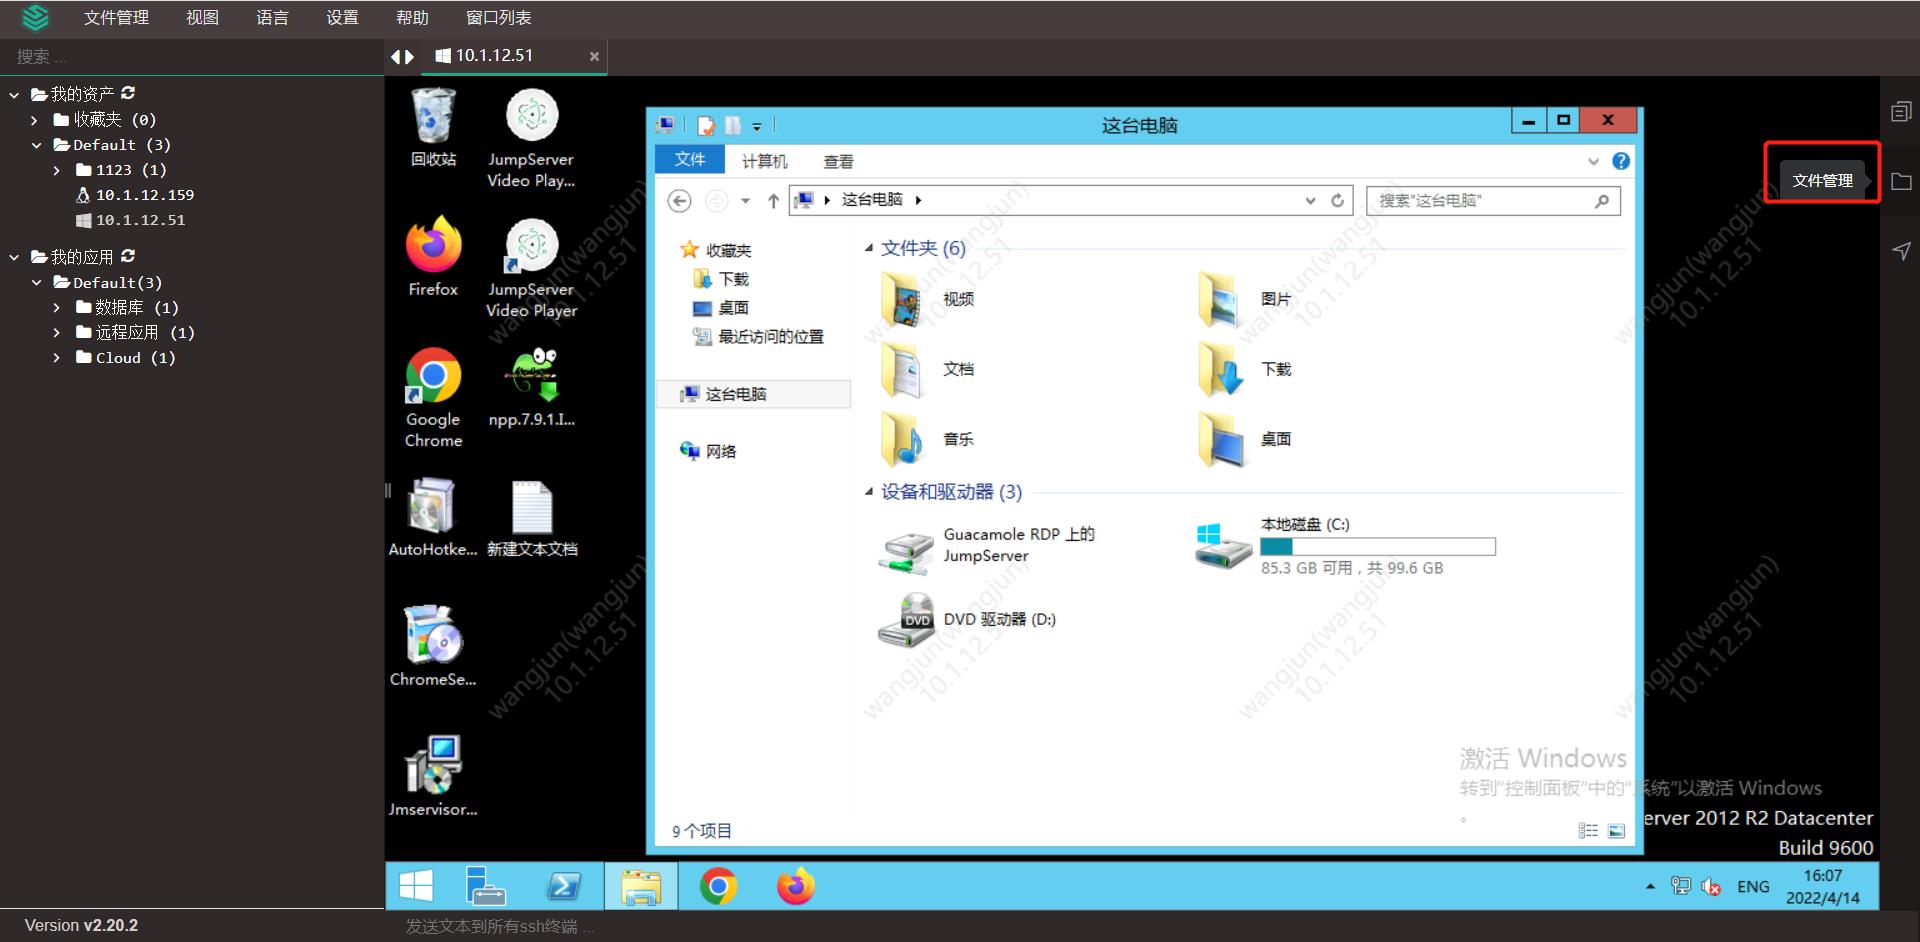The width and height of the screenshot is (1920, 942).
Task: Switch to the 计算机 ribbon tab
Action: tap(764, 161)
